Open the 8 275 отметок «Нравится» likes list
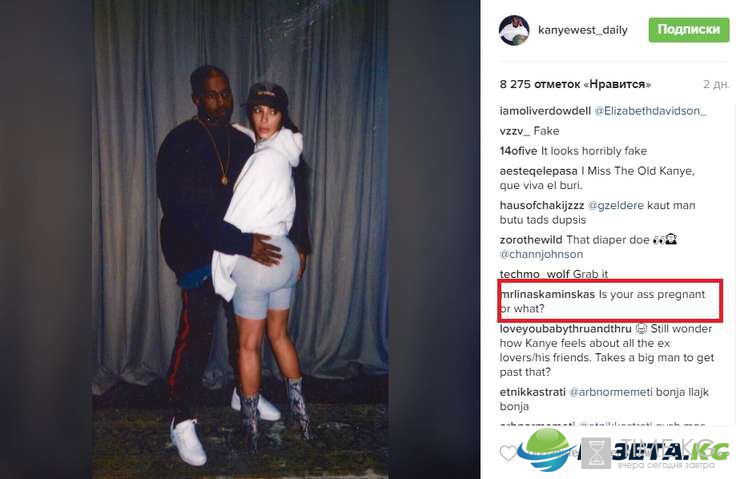Image resolution: width=736 pixels, height=479 pixels. [575, 85]
